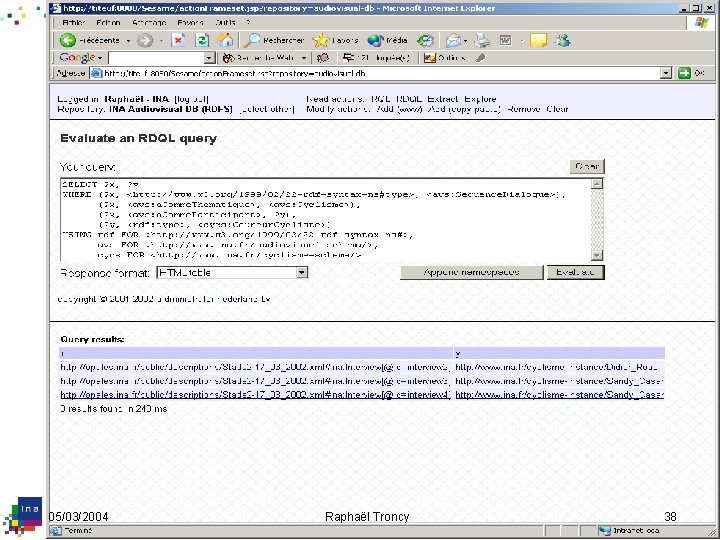
Task: Open the Rechercher le Web dropdown arrow
Action: pos(304,58)
